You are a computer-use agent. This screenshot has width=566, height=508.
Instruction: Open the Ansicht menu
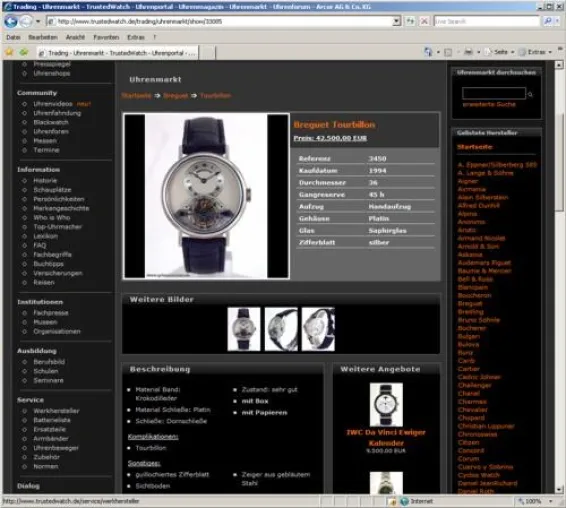pyautogui.click(x=75, y=37)
